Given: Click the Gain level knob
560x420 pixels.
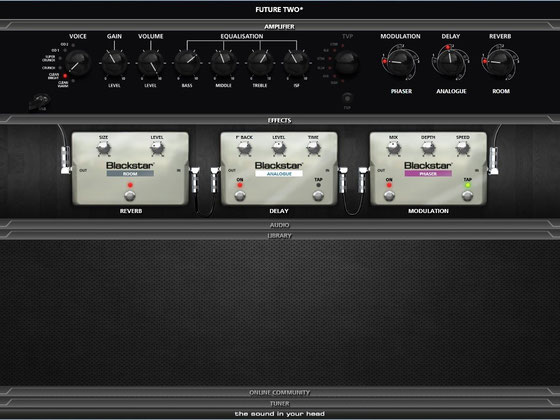Looking at the screenshot, I should click(114, 63).
